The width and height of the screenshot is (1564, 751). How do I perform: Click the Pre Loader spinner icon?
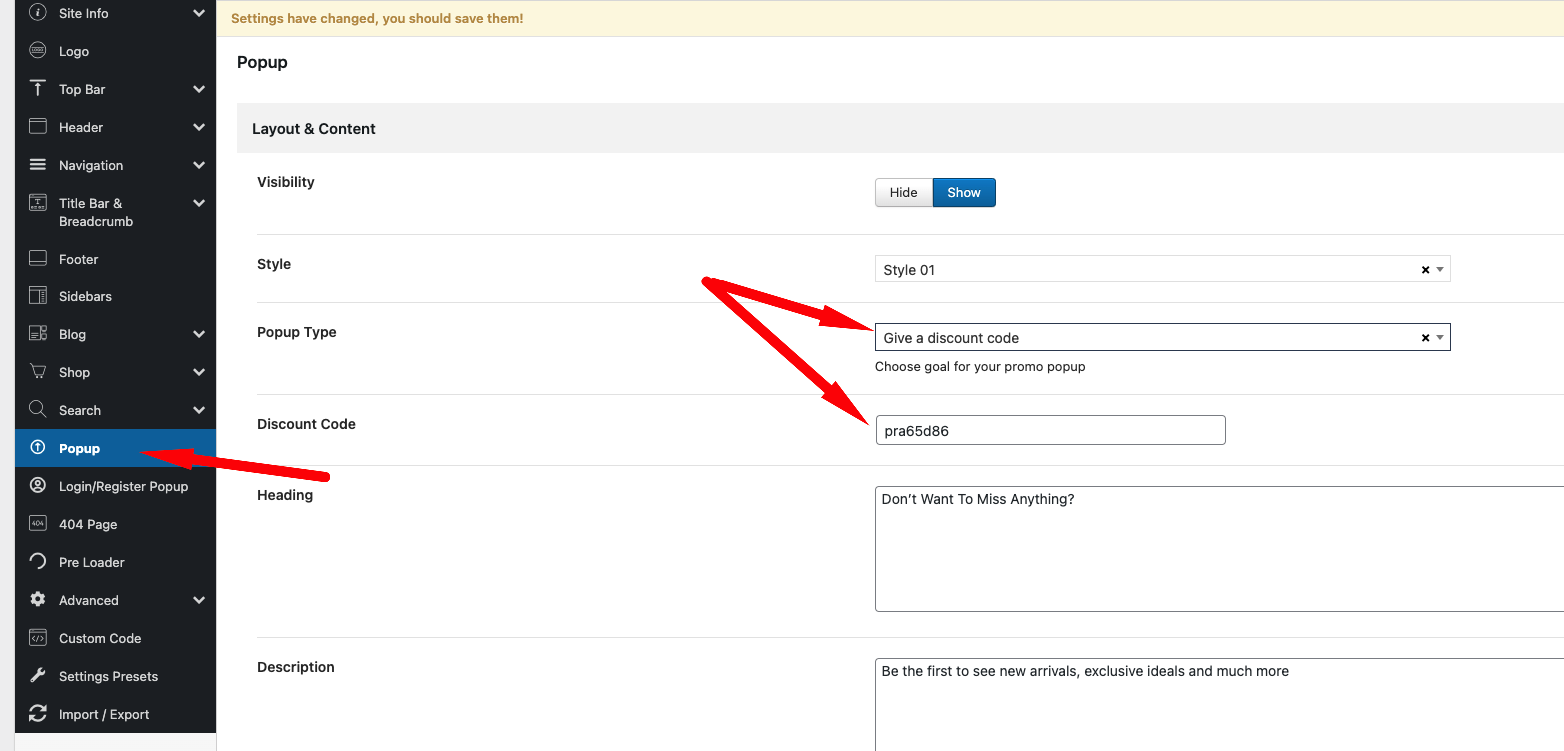[x=38, y=562]
